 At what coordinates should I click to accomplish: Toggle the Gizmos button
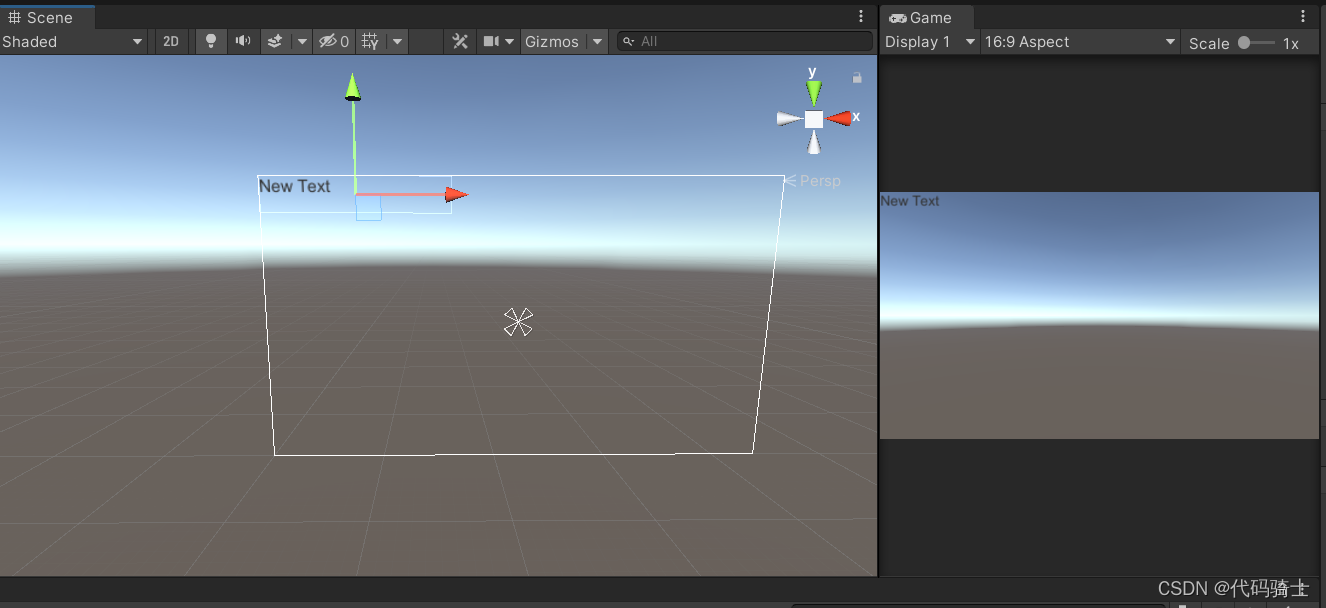point(552,41)
